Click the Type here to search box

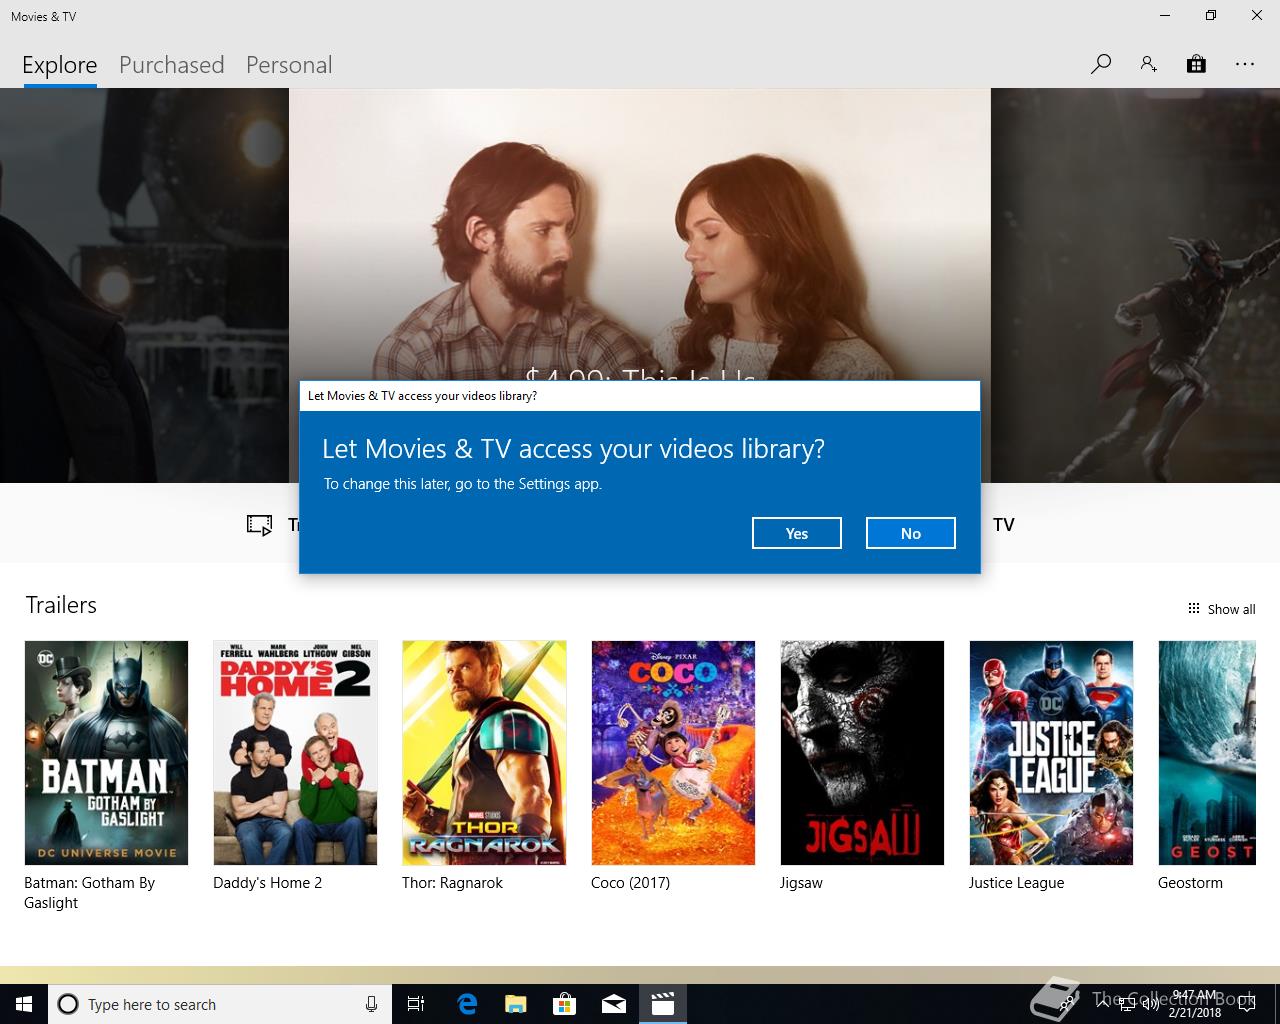coord(220,1004)
